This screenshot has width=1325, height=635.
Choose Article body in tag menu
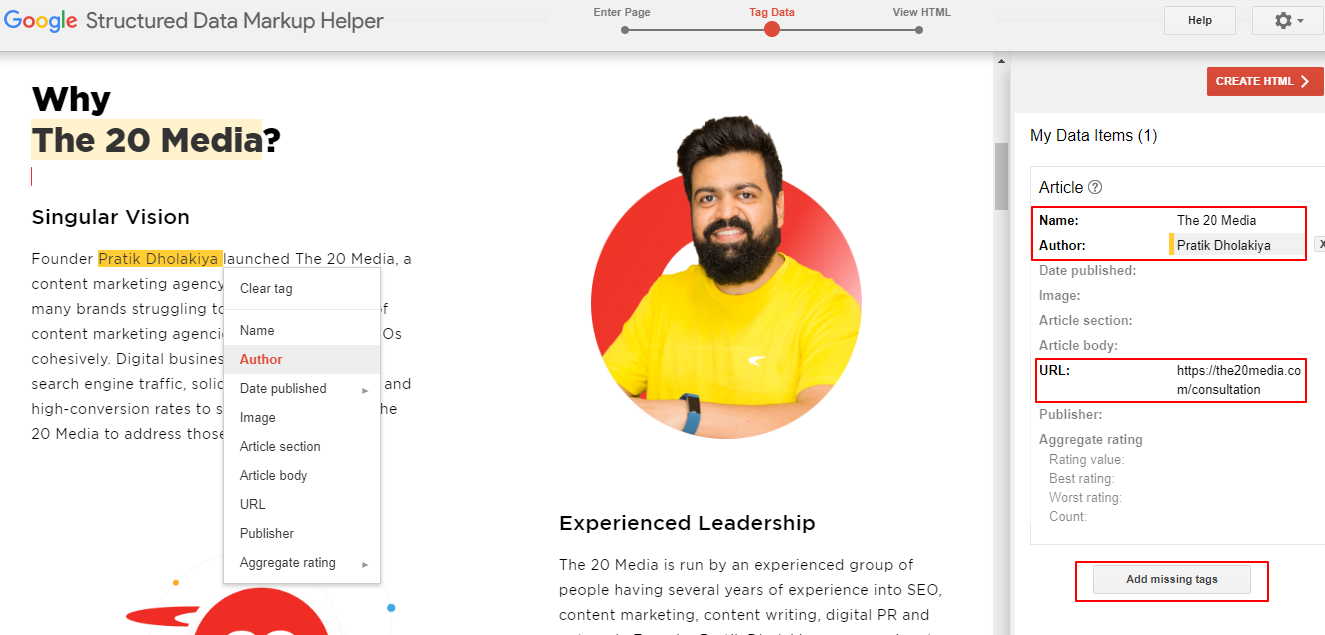(x=302, y=476)
